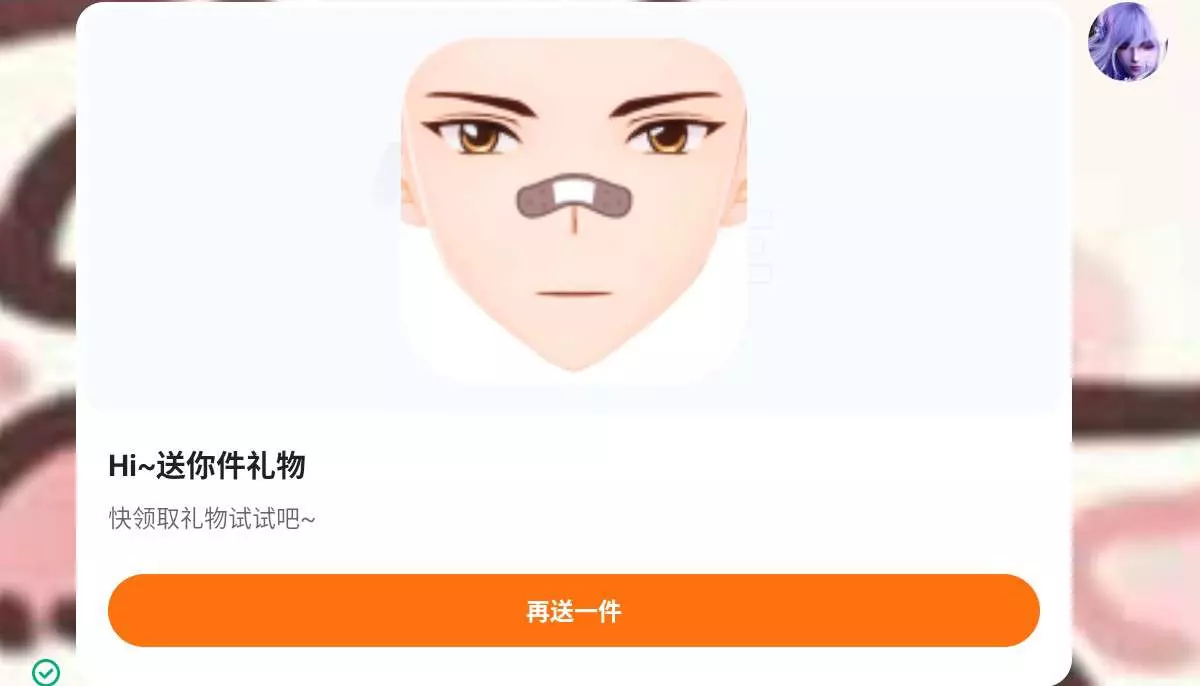Open the gift face preview thumbnail
Image resolution: width=1200 pixels, height=686 pixels.
[x=574, y=211]
